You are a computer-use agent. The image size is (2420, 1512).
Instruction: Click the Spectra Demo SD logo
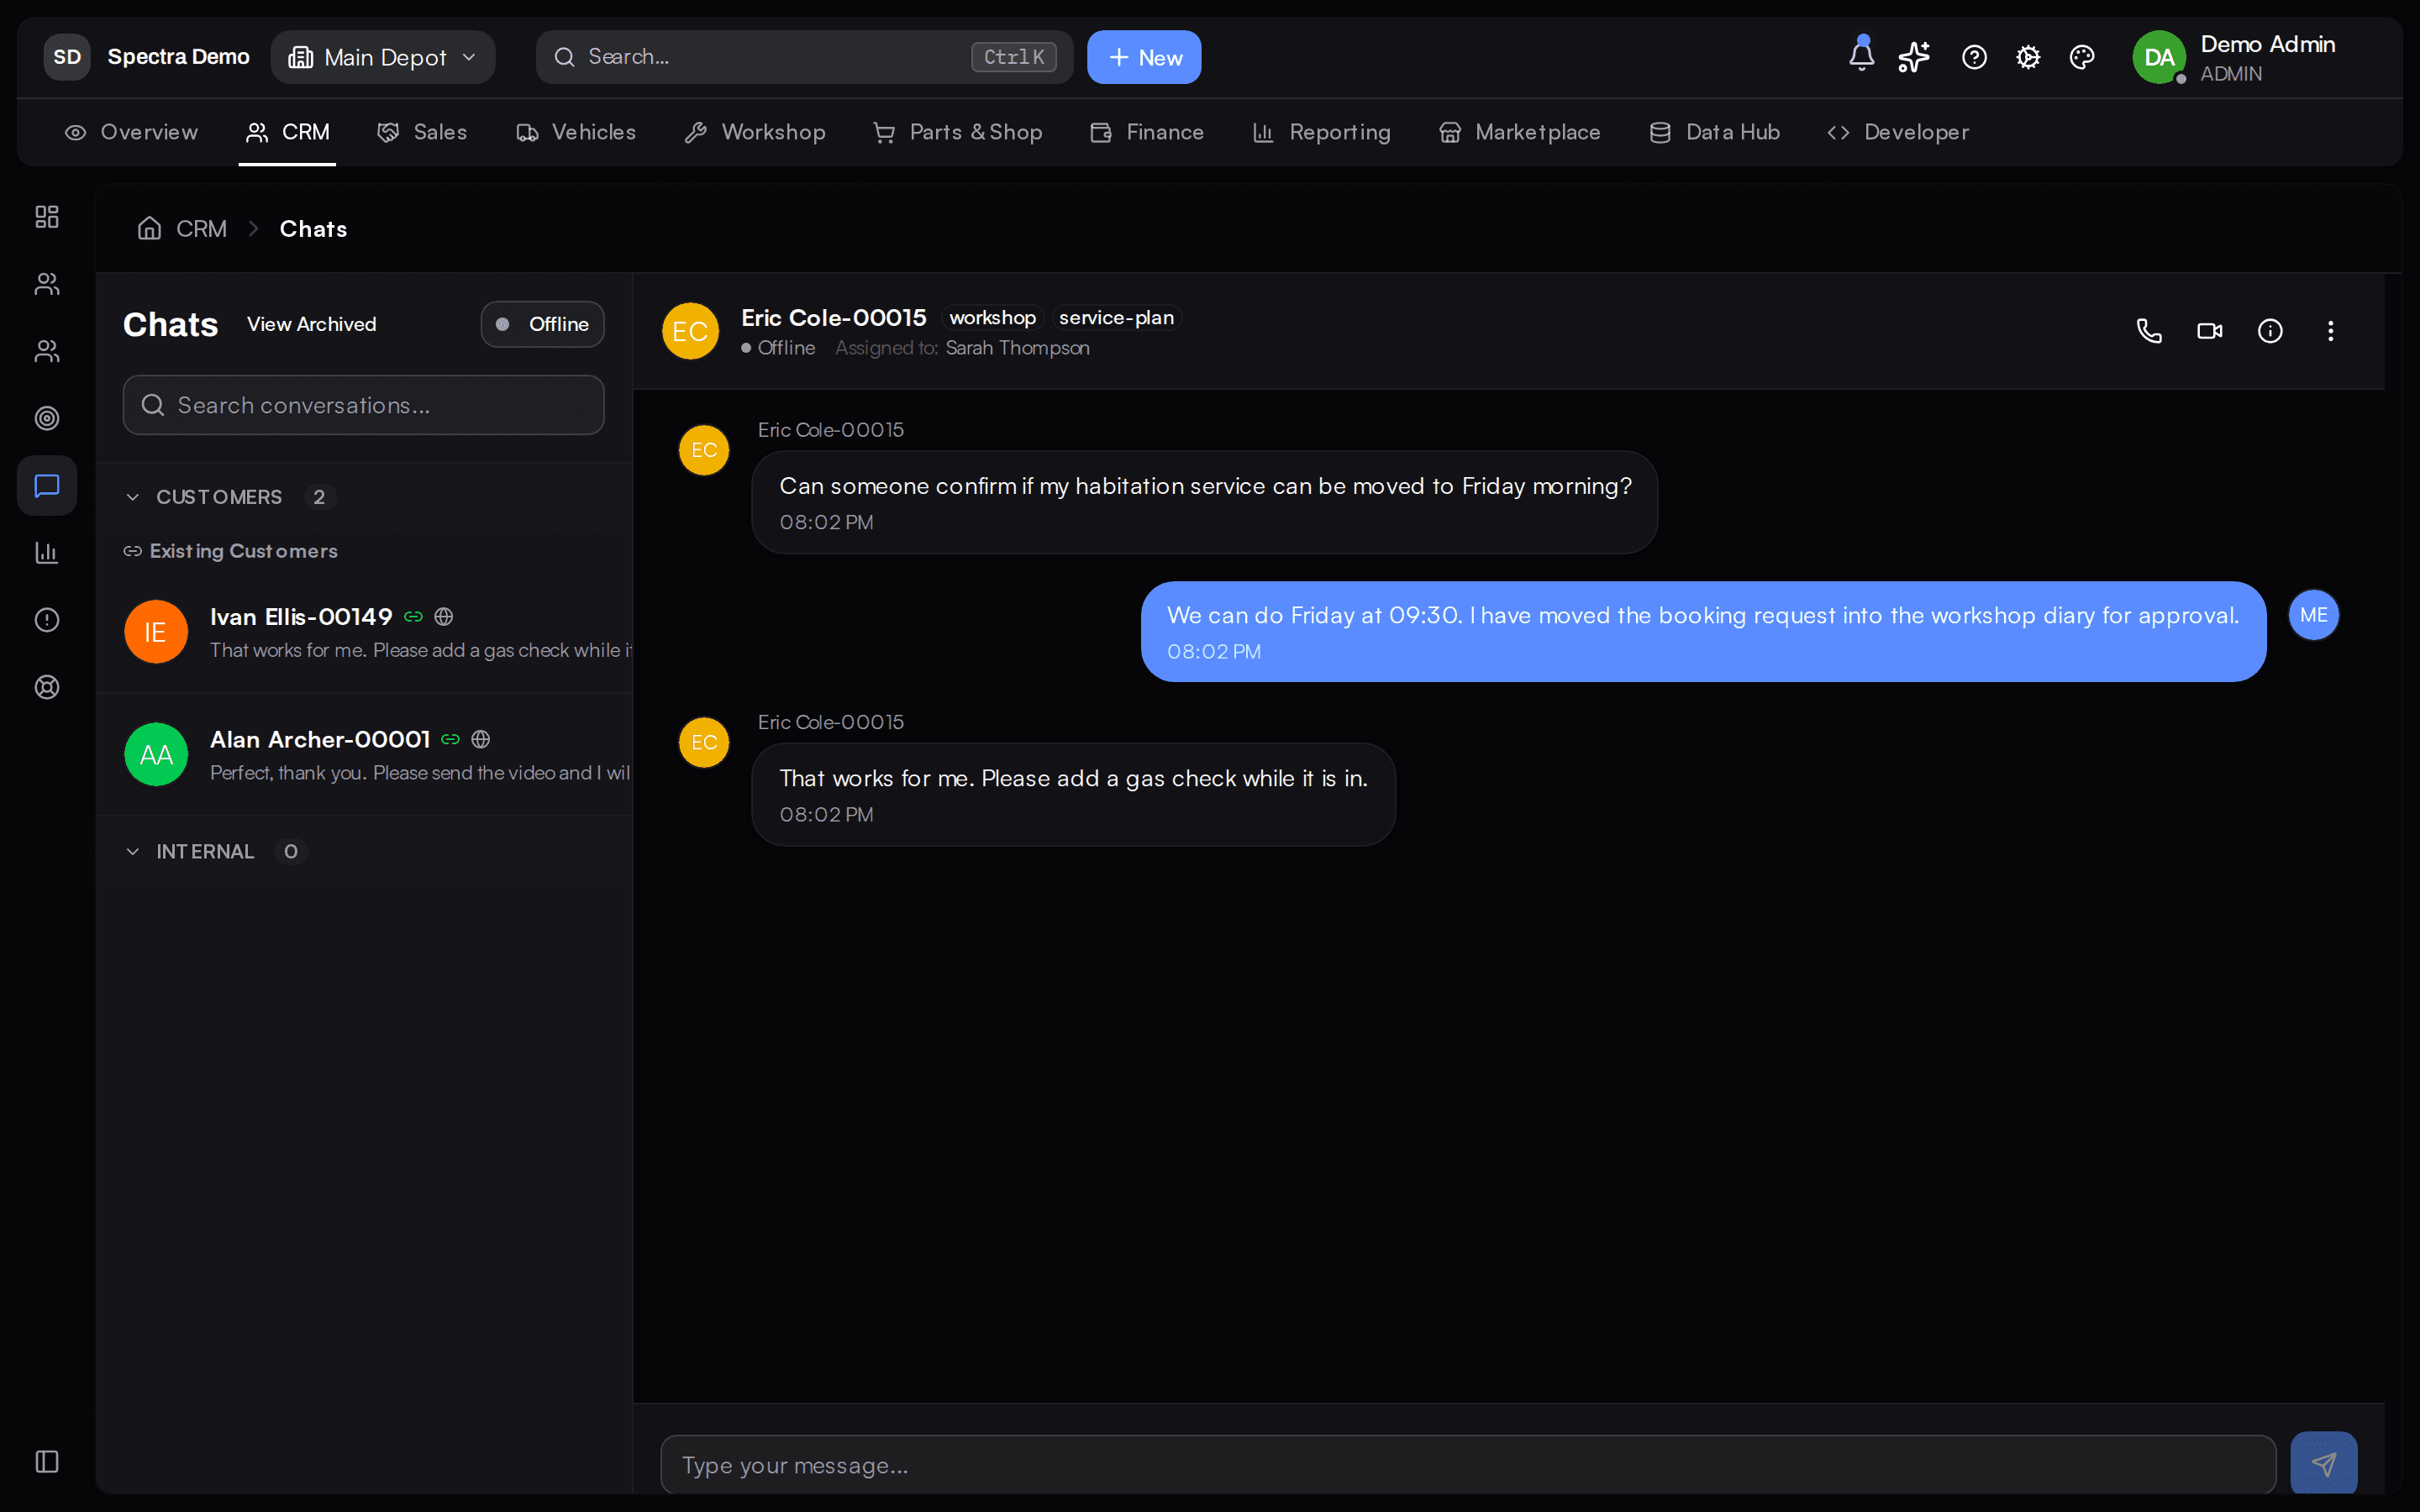tap(67, 57)
